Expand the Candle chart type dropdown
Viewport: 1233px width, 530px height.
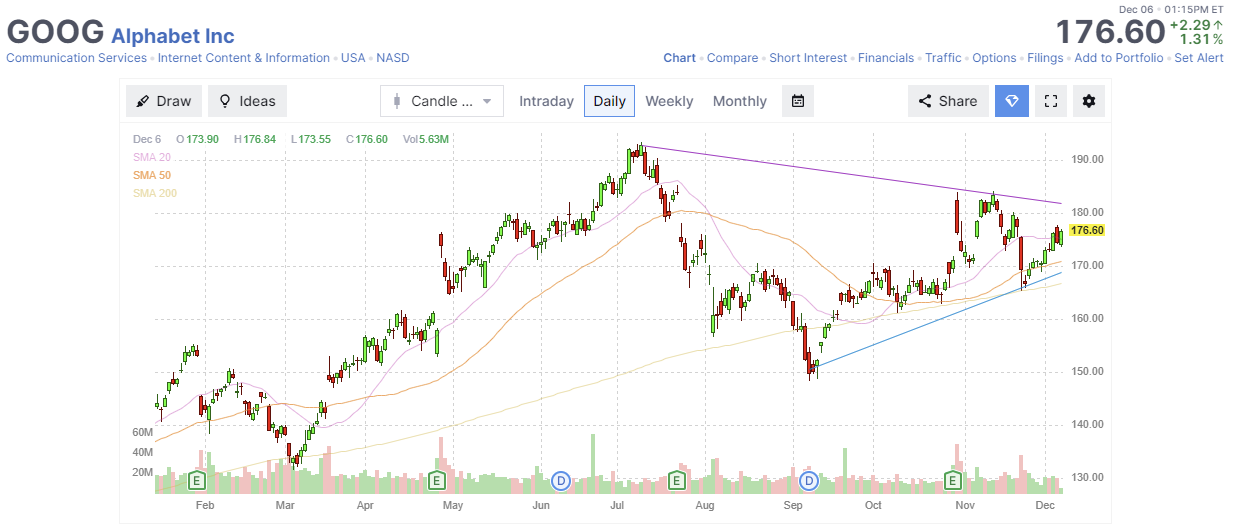441,101
